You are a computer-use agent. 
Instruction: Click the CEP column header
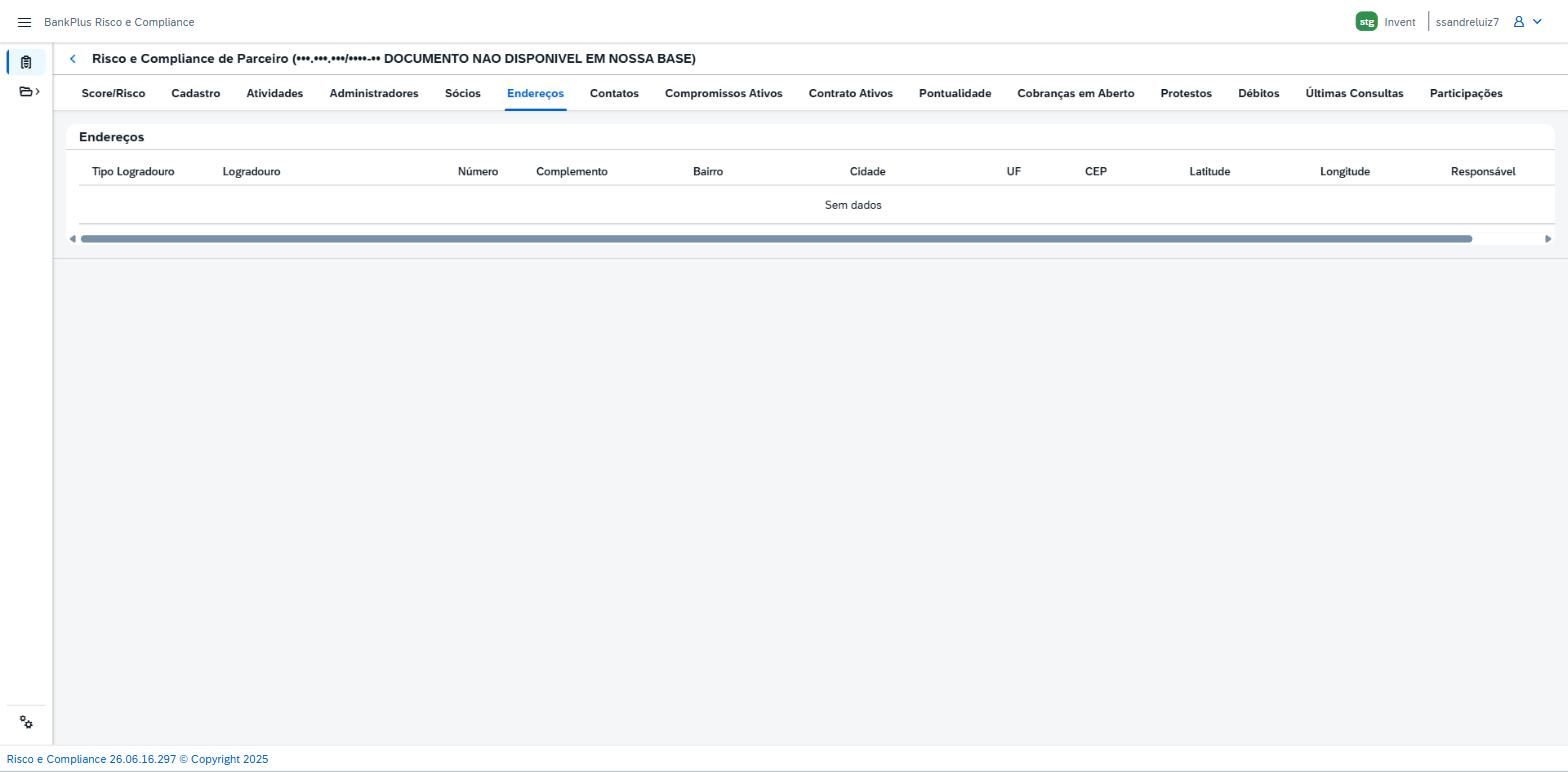1096,172
